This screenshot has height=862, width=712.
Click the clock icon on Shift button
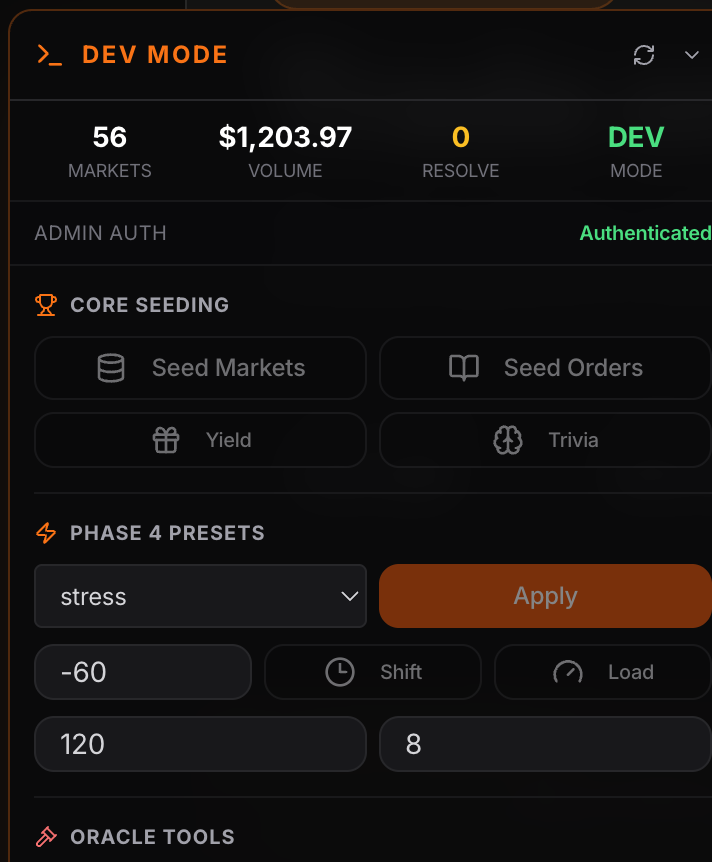[340, 672]
